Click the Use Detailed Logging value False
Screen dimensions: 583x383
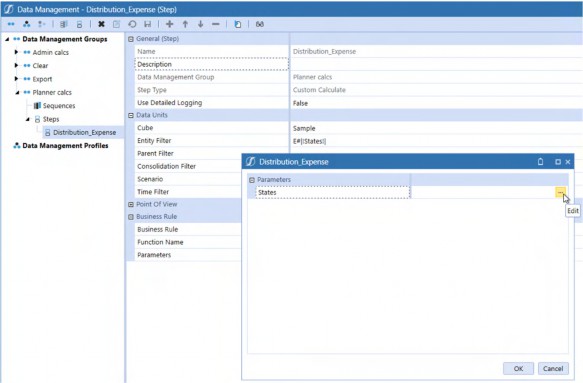click(x=300, y=103)
